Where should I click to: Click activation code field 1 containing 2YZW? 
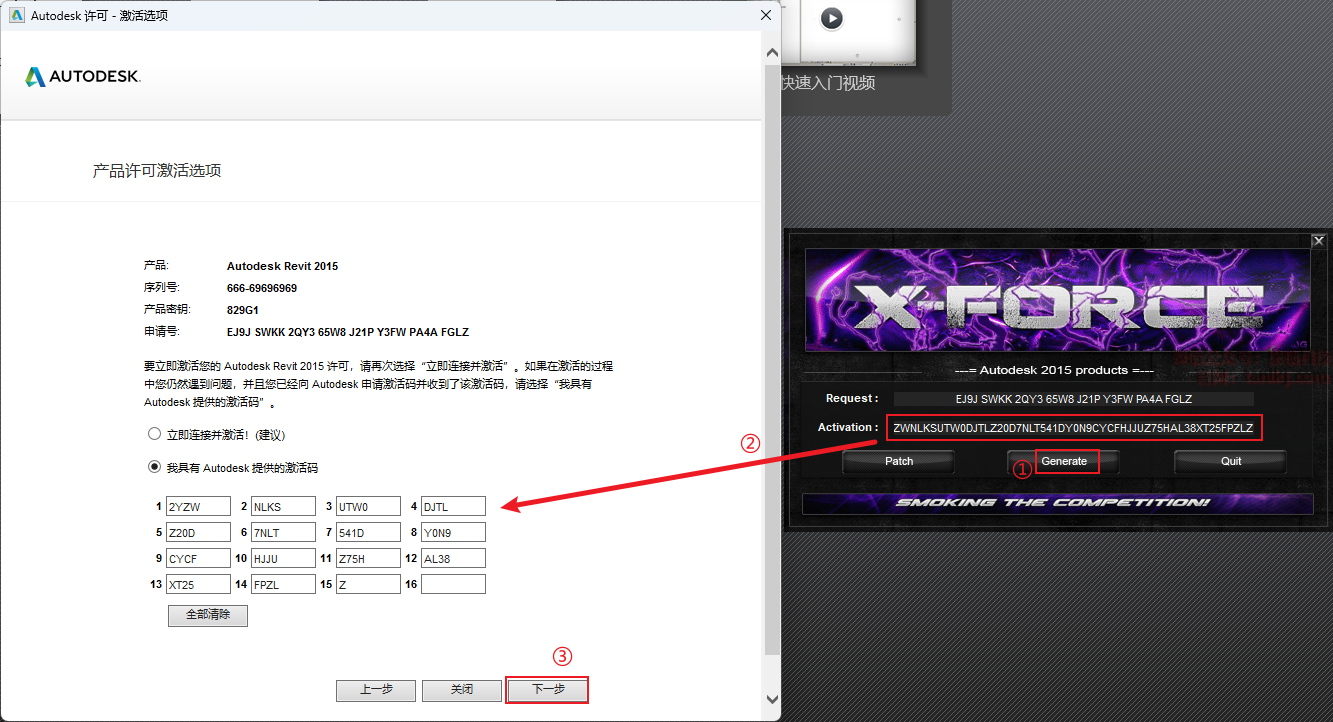[198, 506]
